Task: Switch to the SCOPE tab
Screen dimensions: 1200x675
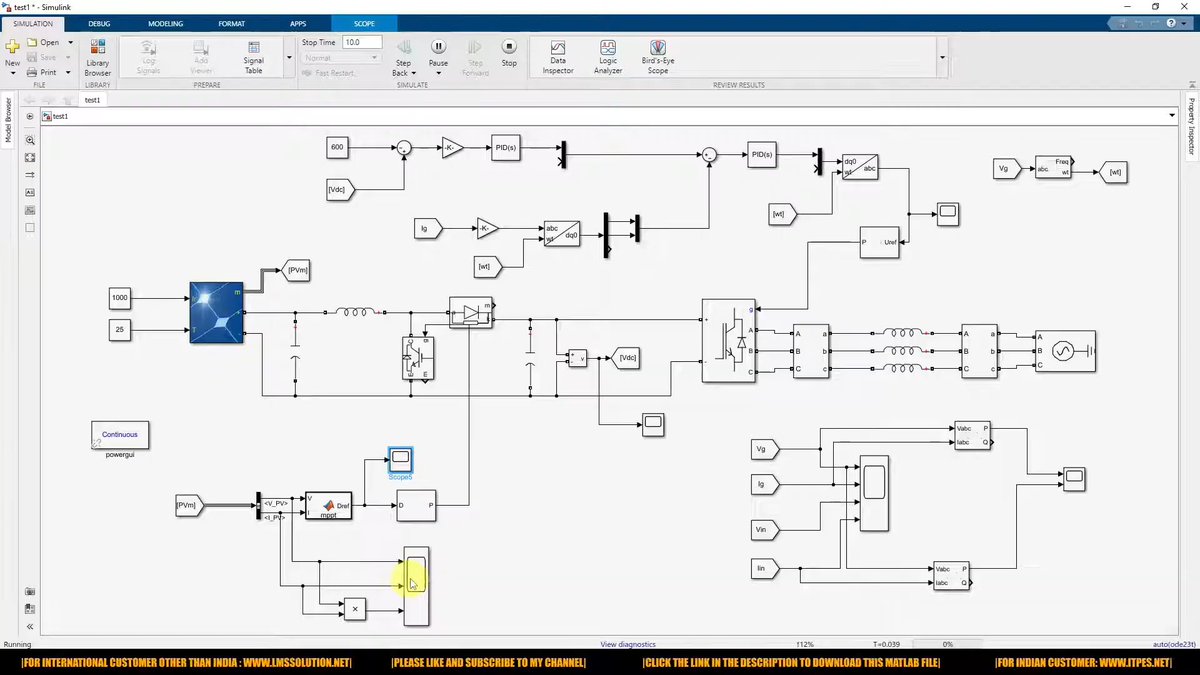Action: point(365,23)
